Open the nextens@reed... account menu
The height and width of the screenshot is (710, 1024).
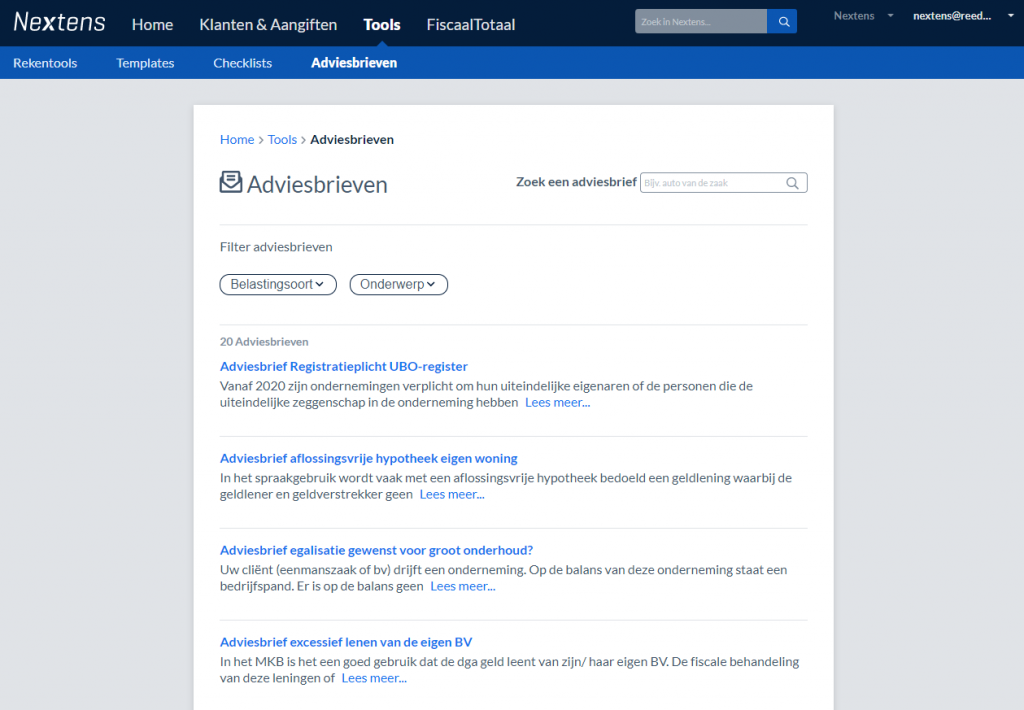pos(963,16)
